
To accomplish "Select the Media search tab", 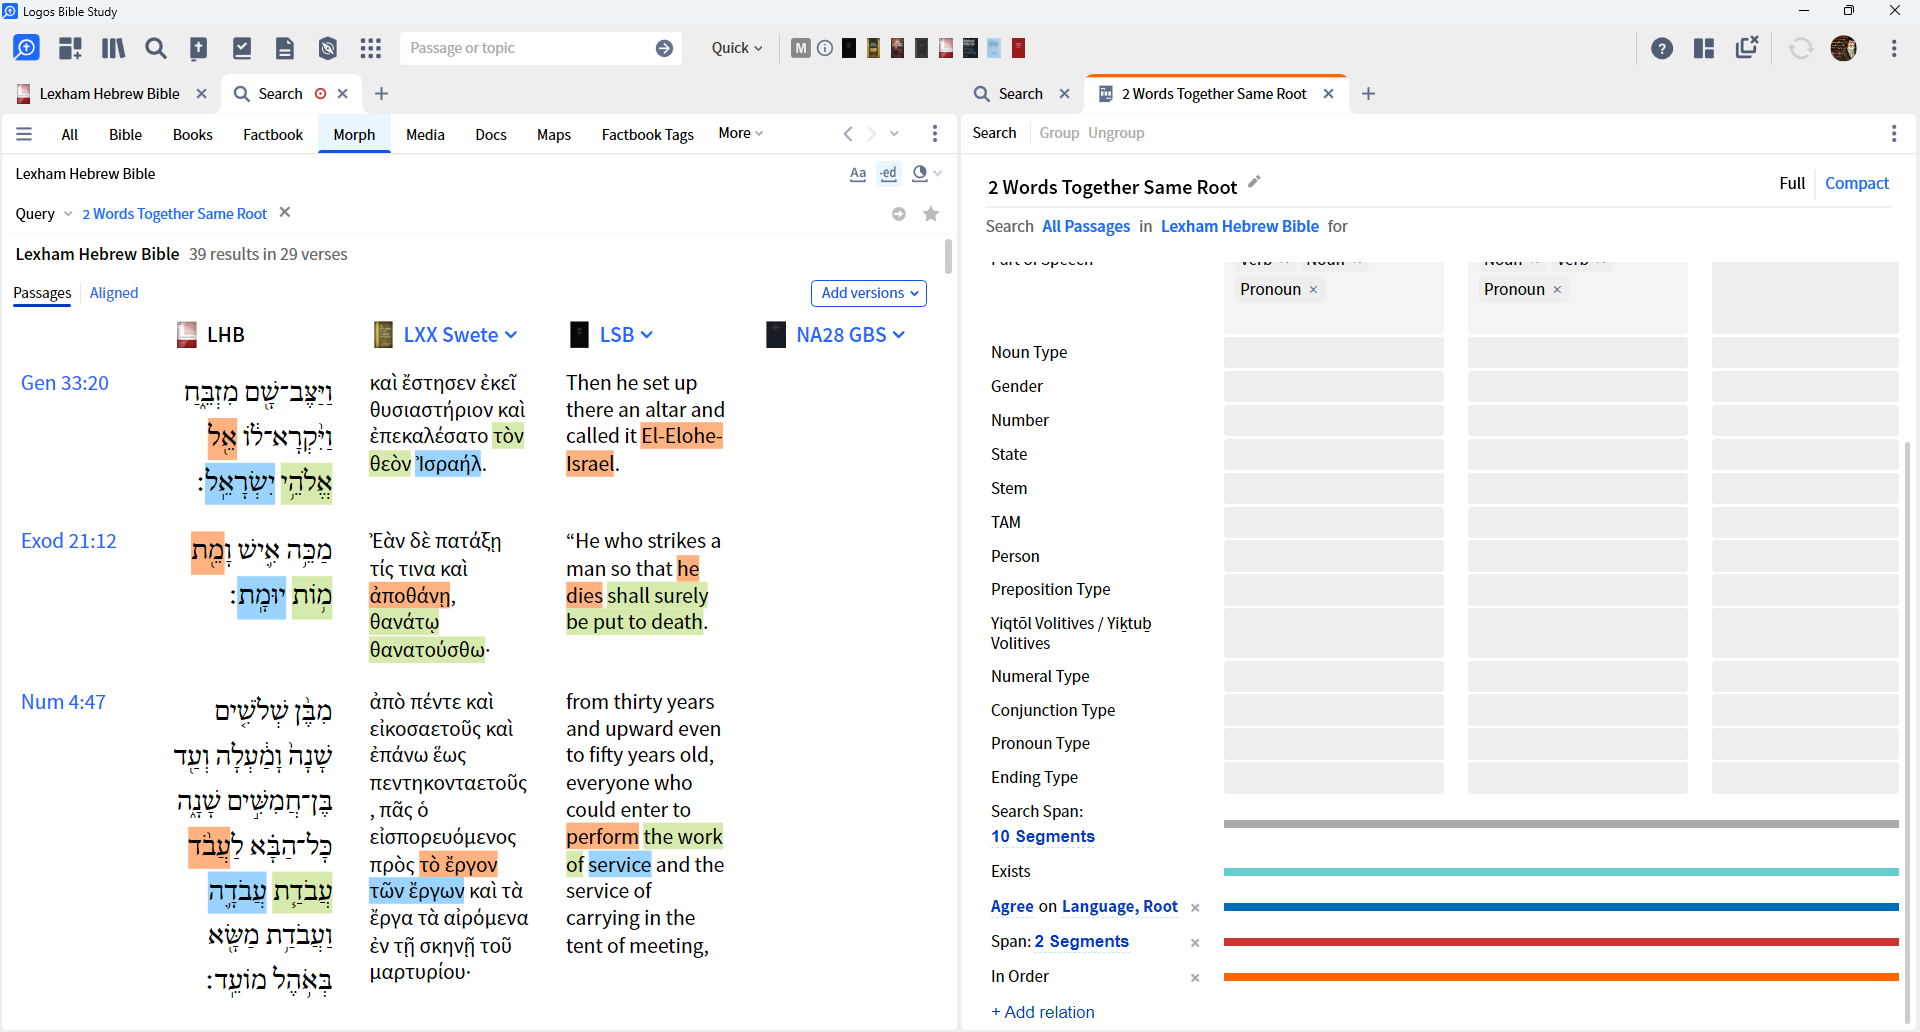I will pos(425,135).
